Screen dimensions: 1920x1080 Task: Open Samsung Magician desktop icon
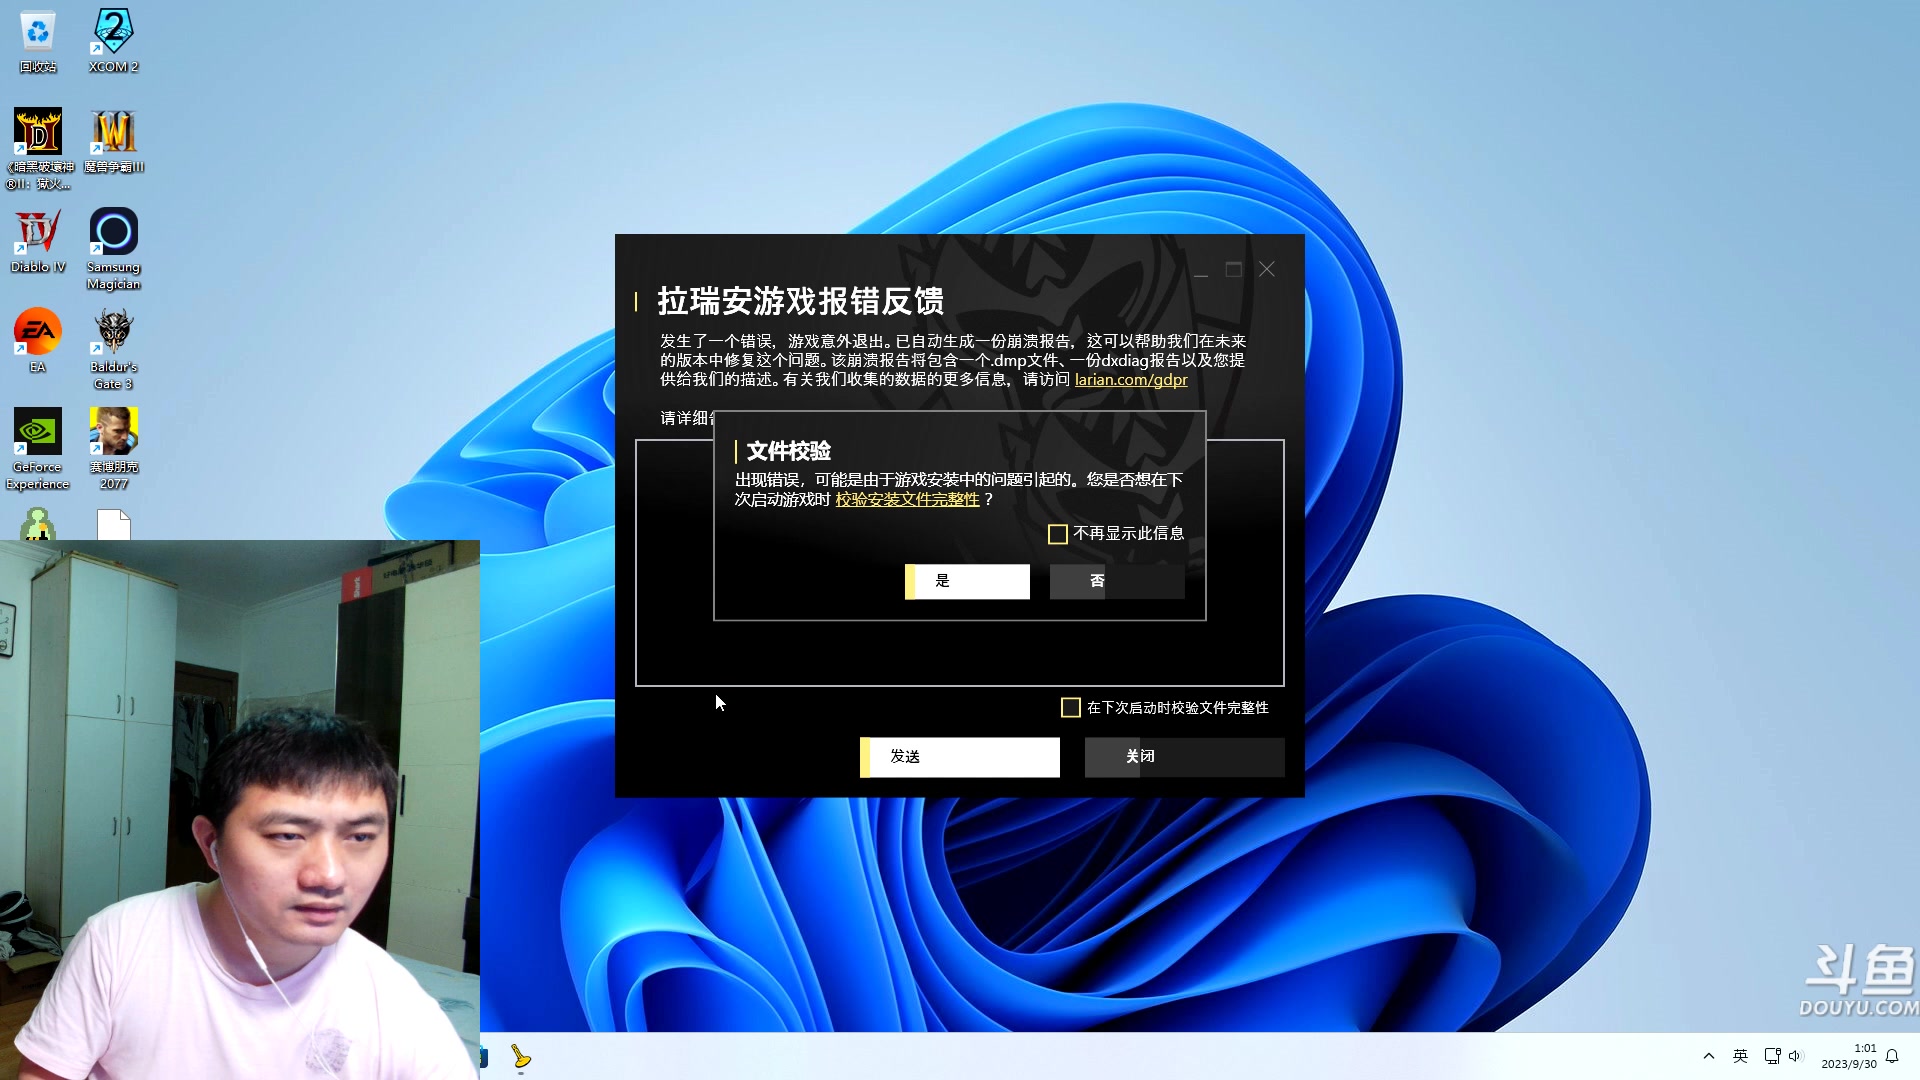coord(113,248)
